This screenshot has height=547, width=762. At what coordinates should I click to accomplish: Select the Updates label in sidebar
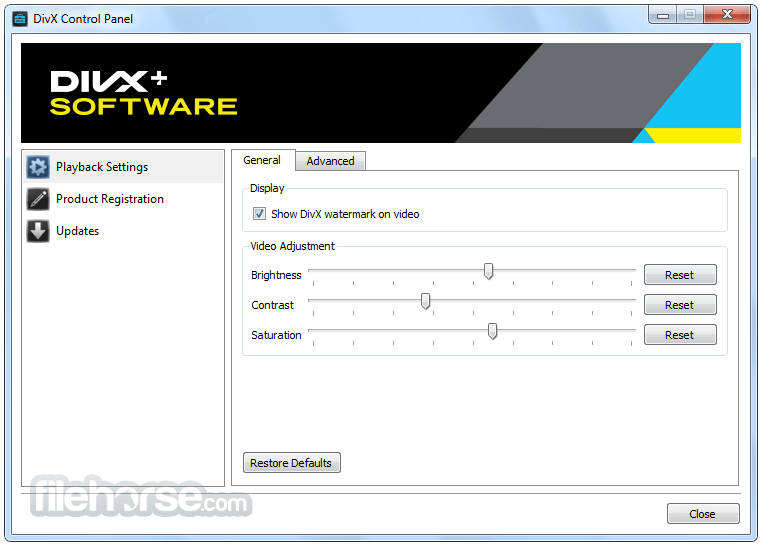coord(78,231)
